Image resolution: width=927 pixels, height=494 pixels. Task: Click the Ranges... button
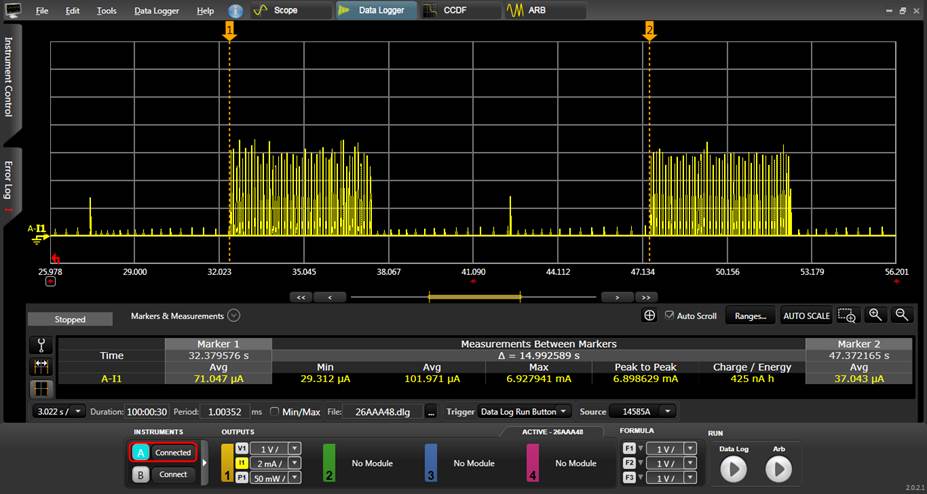pos(750,316)
